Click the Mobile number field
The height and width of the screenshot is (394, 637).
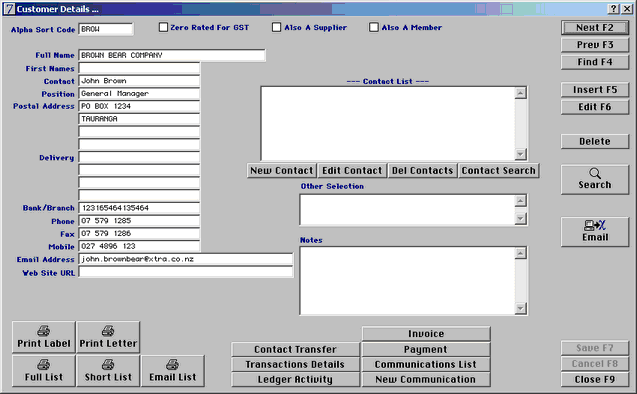139,246
